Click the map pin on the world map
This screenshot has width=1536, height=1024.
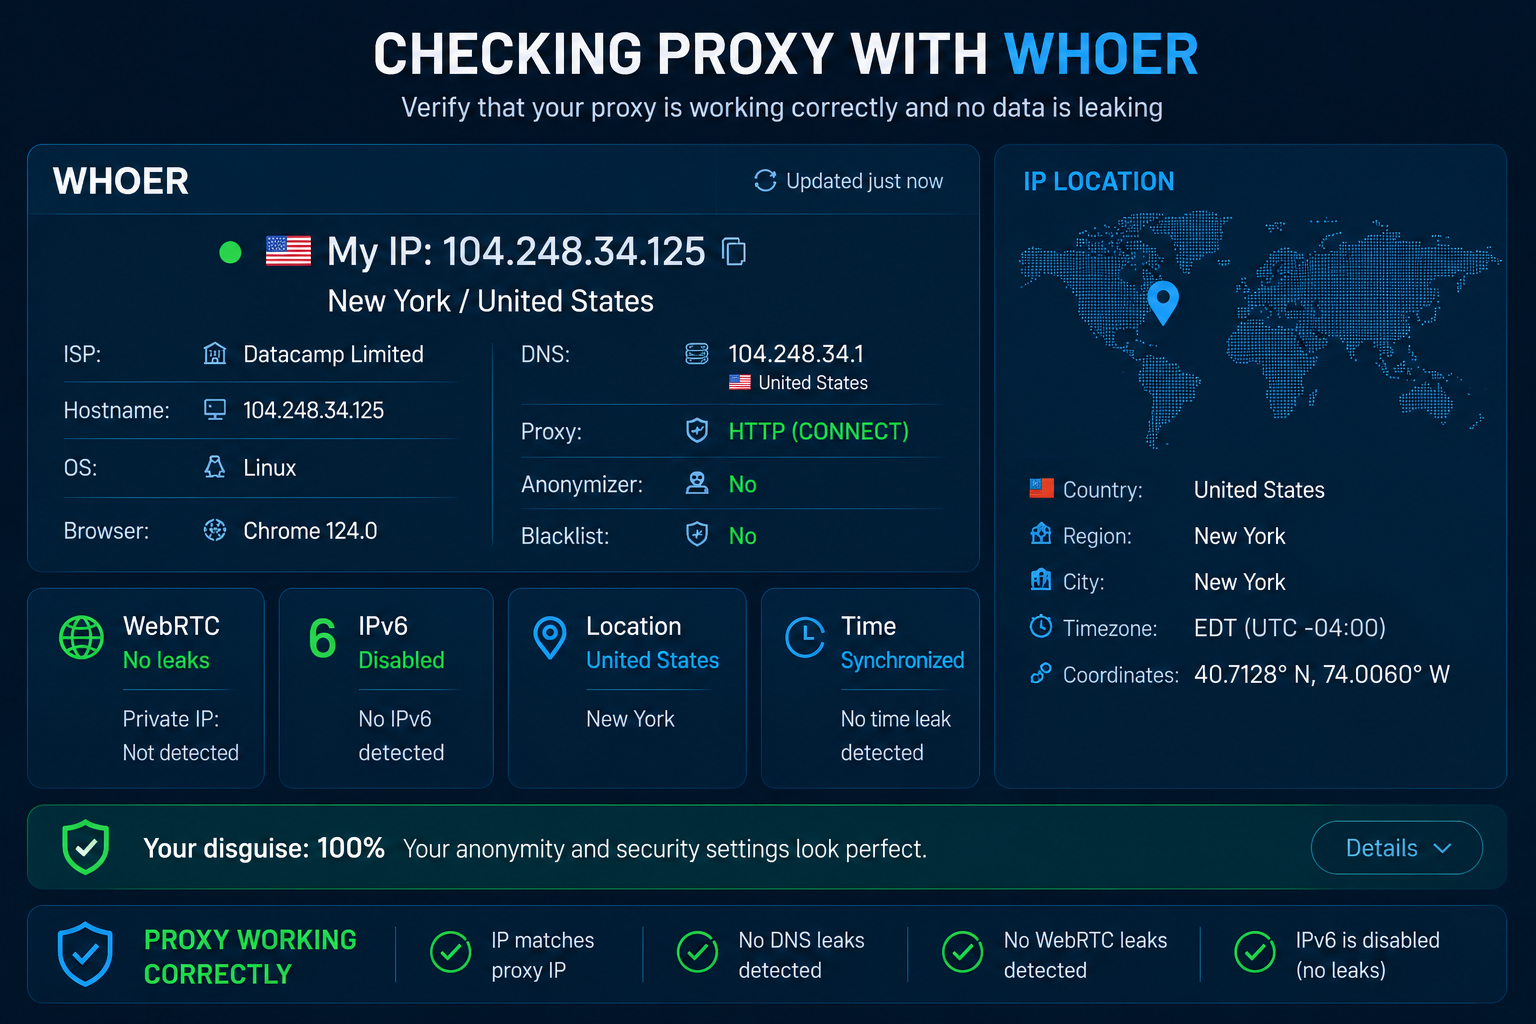(x=1163, y=302)
